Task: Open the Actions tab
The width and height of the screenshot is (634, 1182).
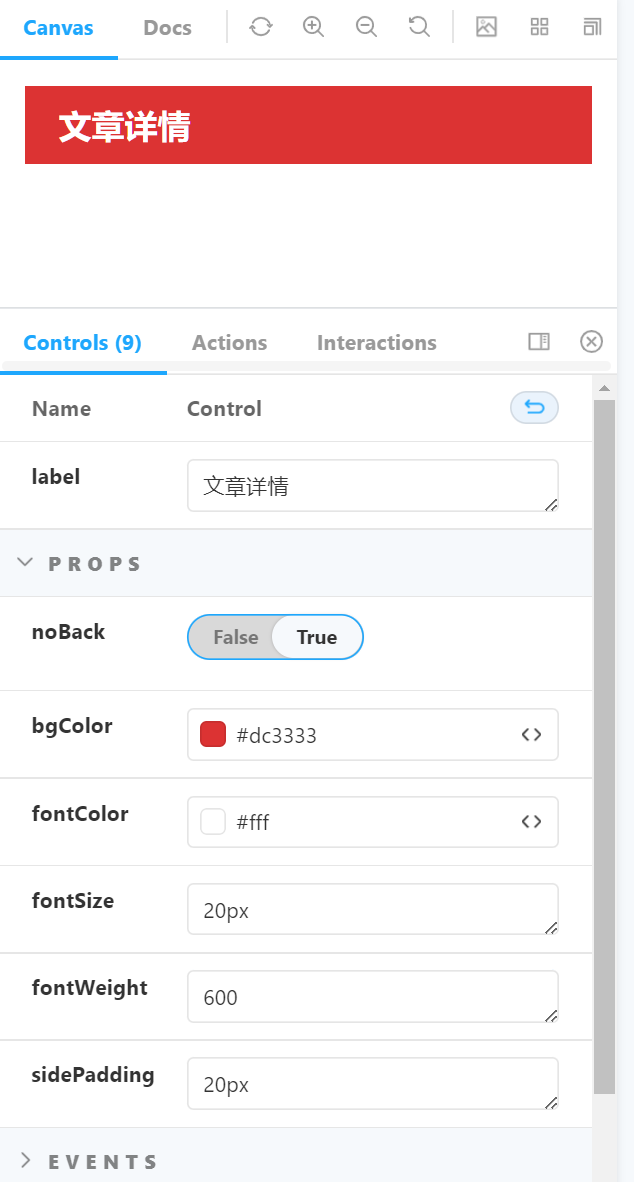Action: click(x=229, y=343)
